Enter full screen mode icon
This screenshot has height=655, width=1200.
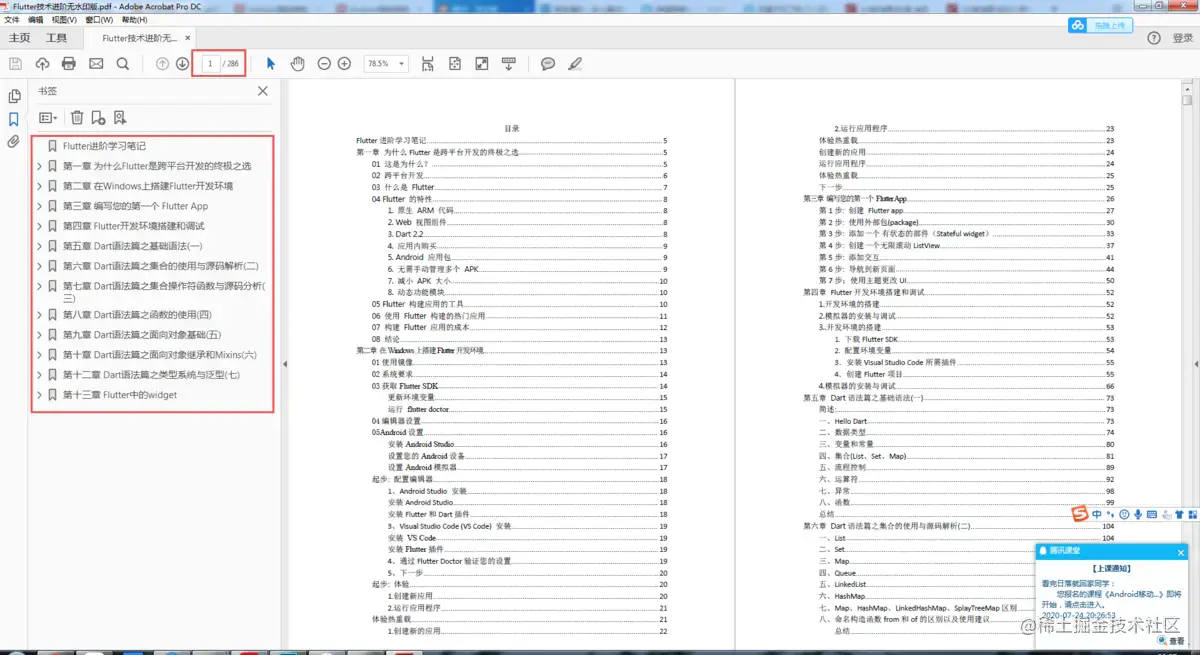tap(482, 64)
